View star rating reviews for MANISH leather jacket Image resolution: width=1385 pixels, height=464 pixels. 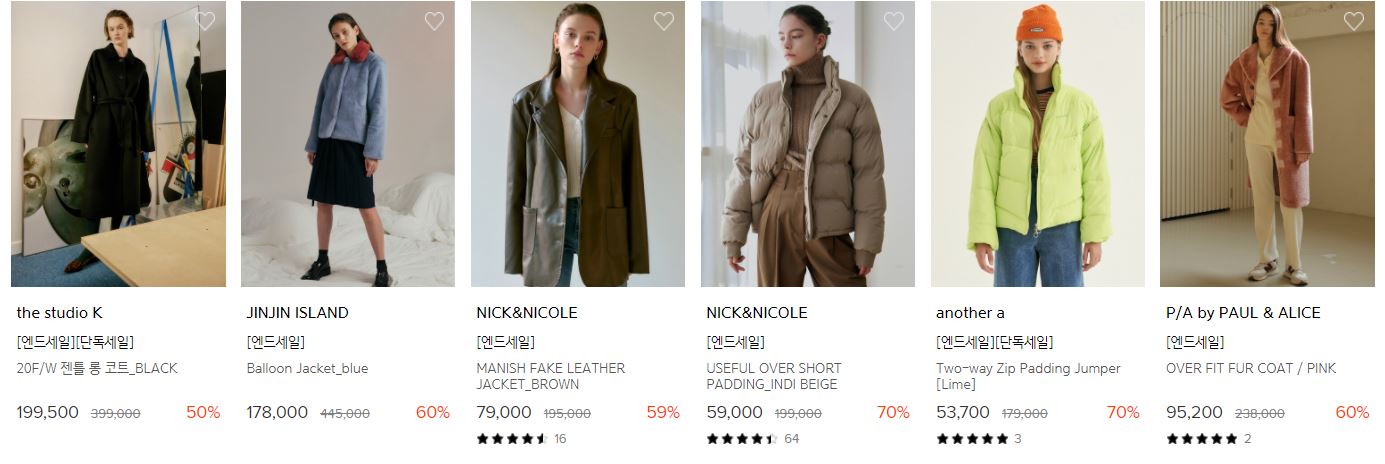[521, 438]
